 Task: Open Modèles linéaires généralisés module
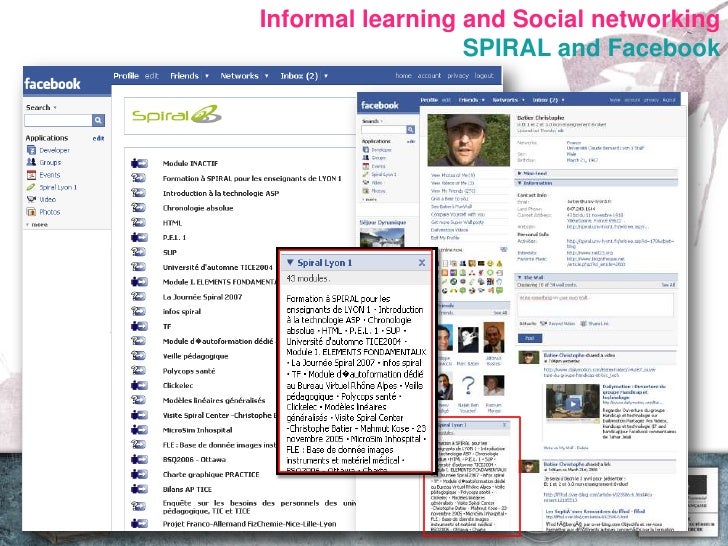(214, 400)
